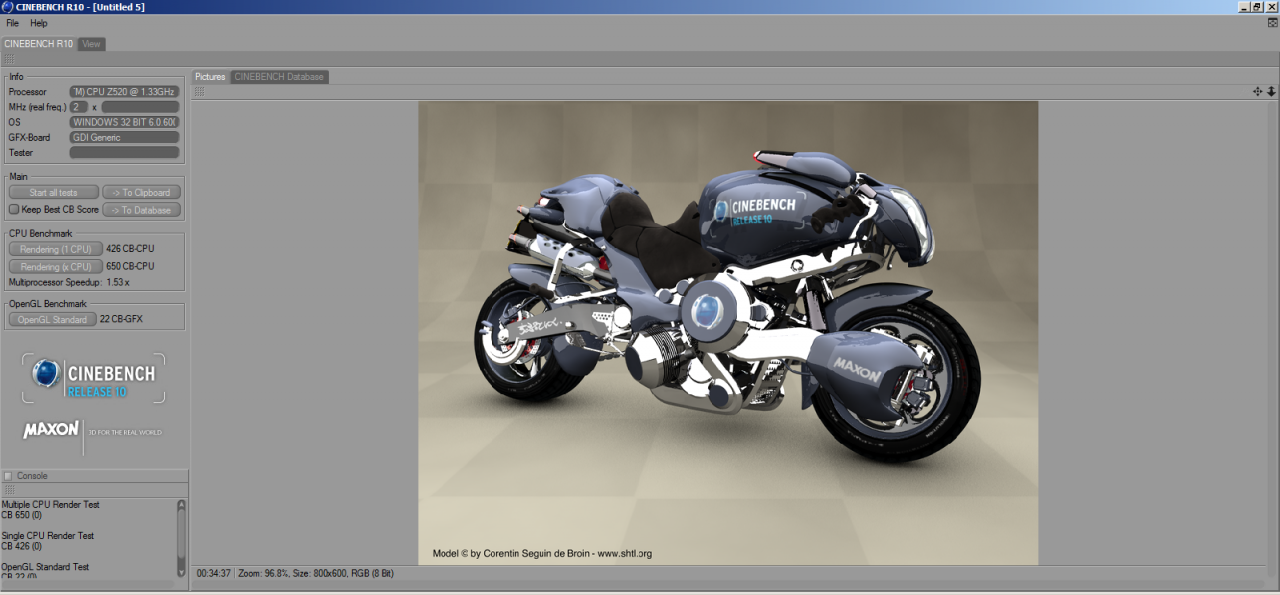Click the down arrow zoom icon in the picture view
Screen dimensions: 1280x595
coord(1271,91)
